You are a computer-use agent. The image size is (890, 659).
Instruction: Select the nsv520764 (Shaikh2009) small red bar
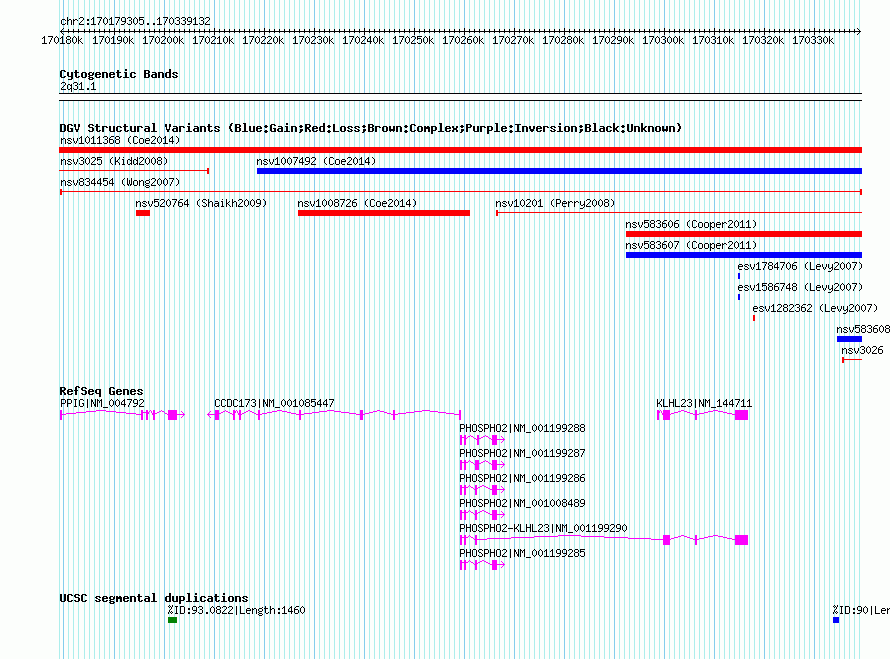point(143,213)
